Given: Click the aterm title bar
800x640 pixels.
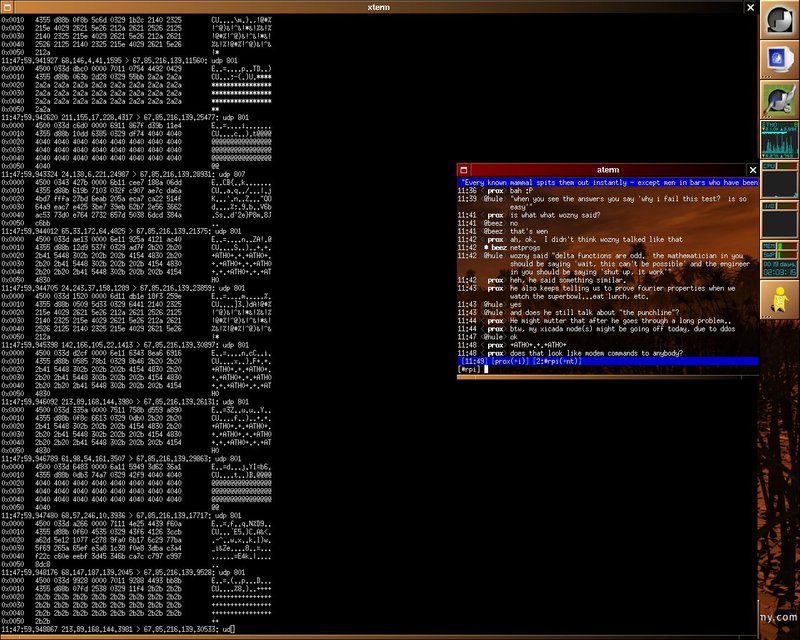Looking at the screenshot, I should 607,170.
